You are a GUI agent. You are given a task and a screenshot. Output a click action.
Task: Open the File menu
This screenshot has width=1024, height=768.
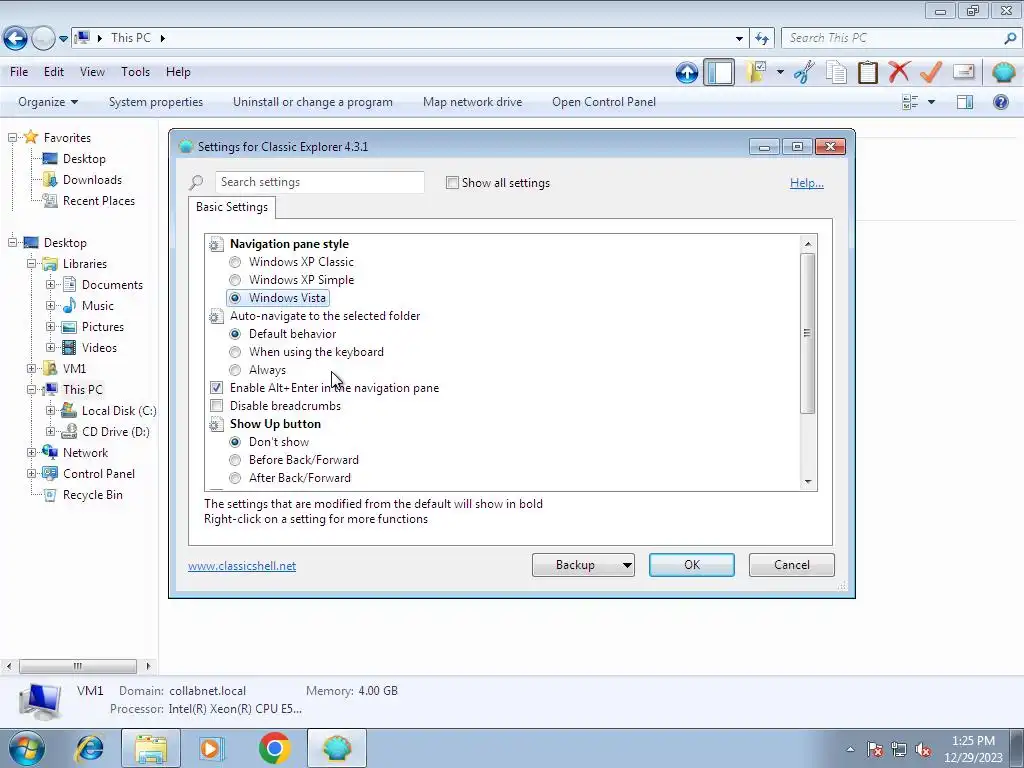pos(19,72)
